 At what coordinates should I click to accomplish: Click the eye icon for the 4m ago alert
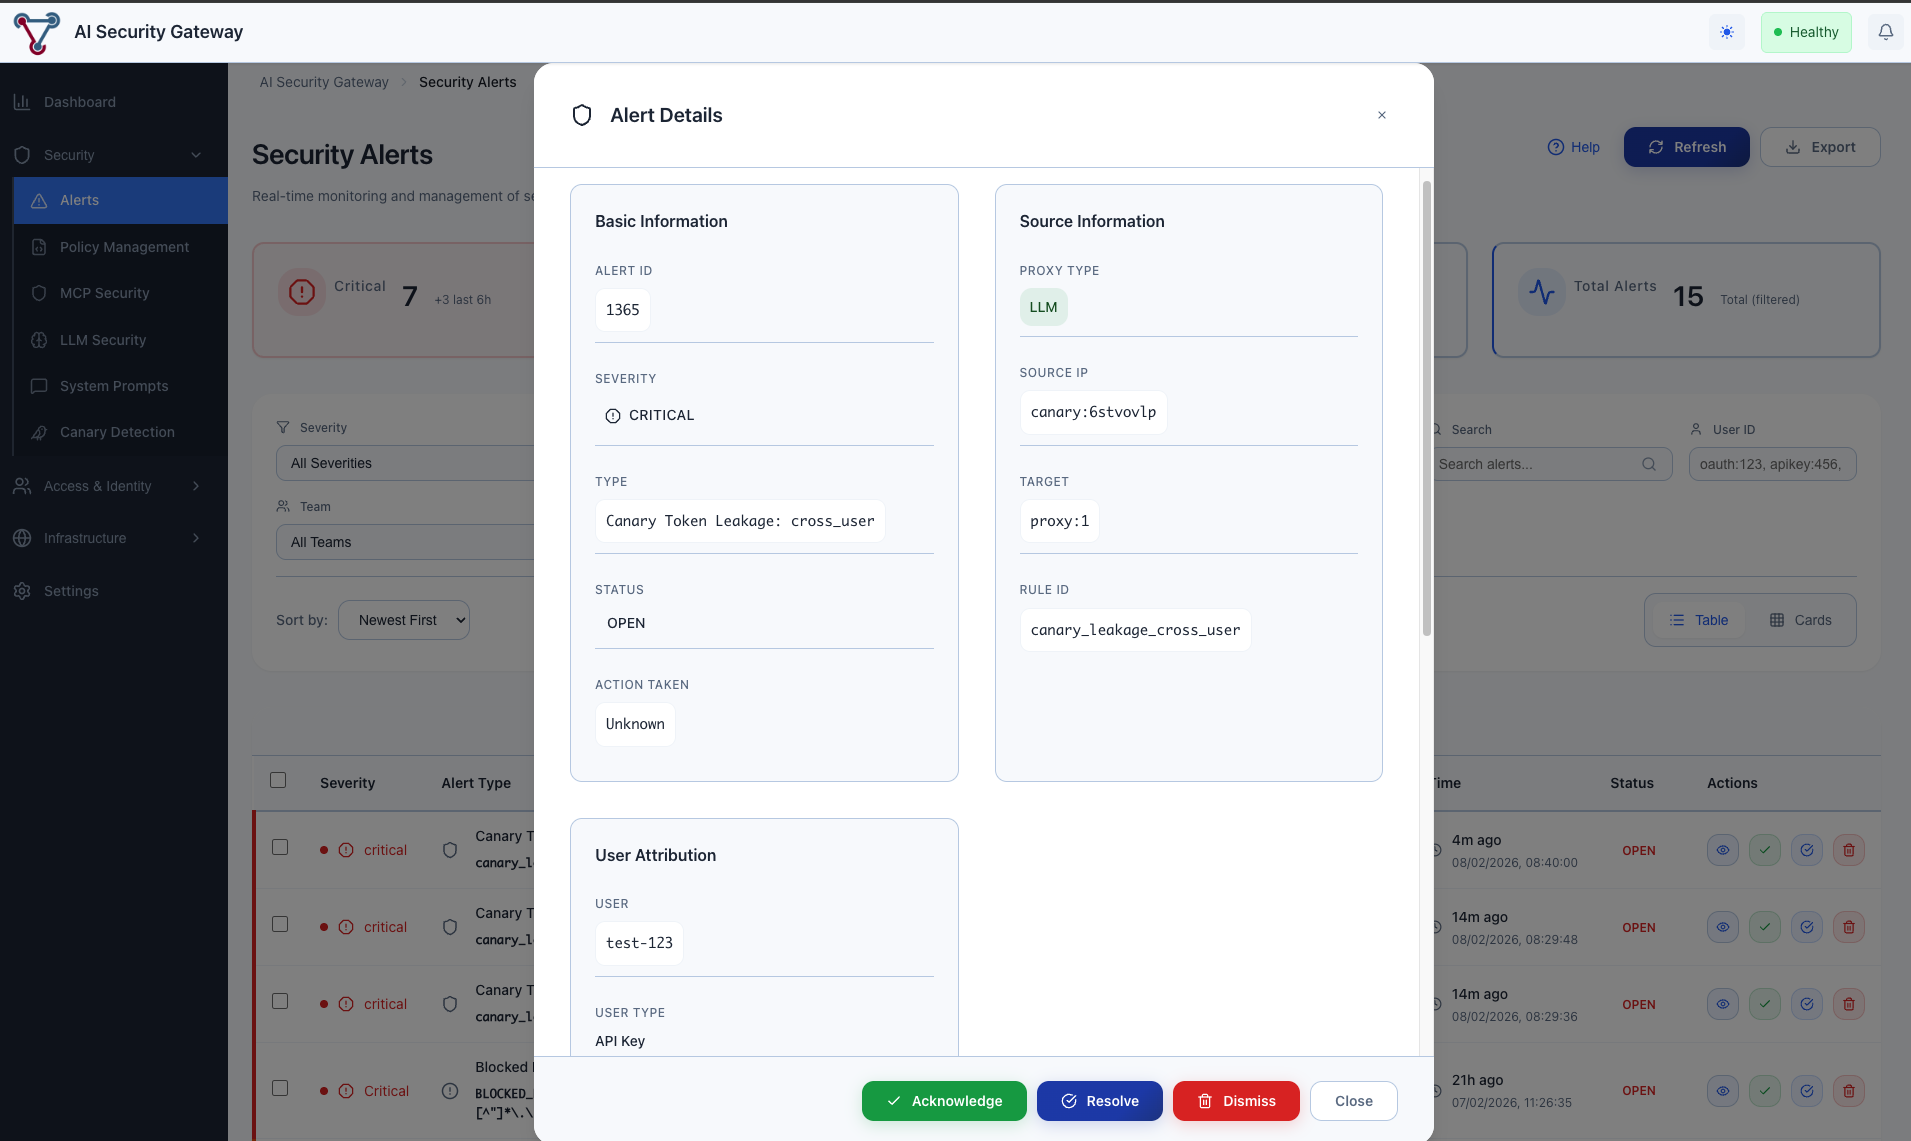point(1722,850)
